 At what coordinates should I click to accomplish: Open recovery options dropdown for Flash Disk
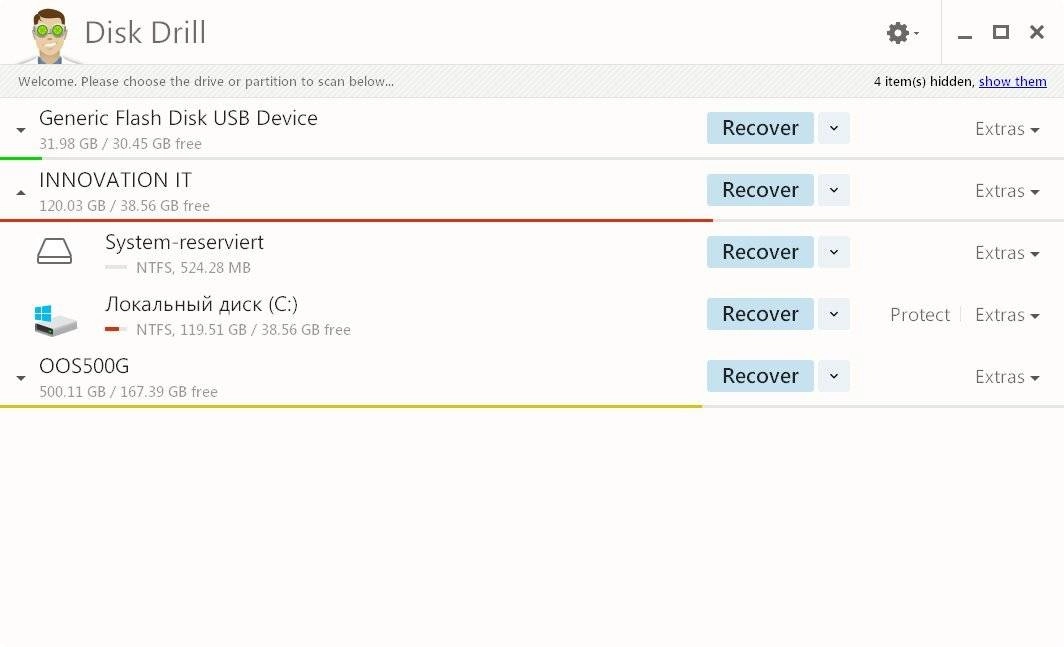(x=834, y=128)
